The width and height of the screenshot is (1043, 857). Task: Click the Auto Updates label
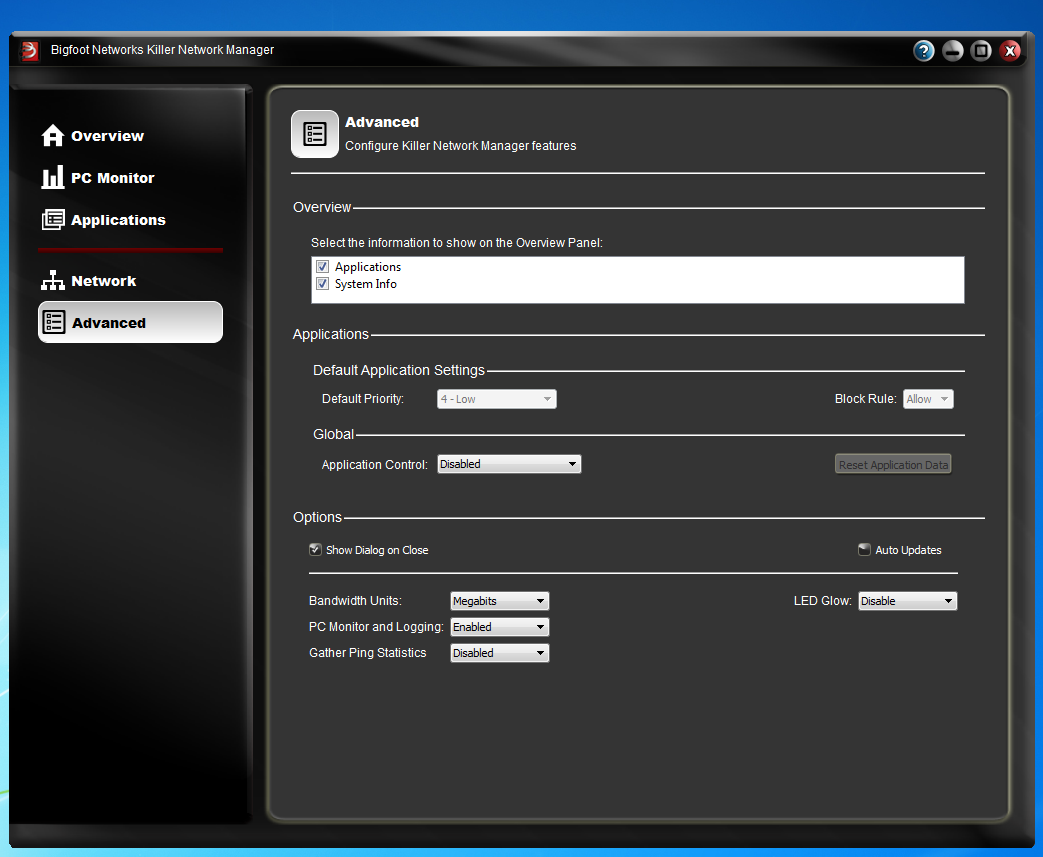click(908, 550)
